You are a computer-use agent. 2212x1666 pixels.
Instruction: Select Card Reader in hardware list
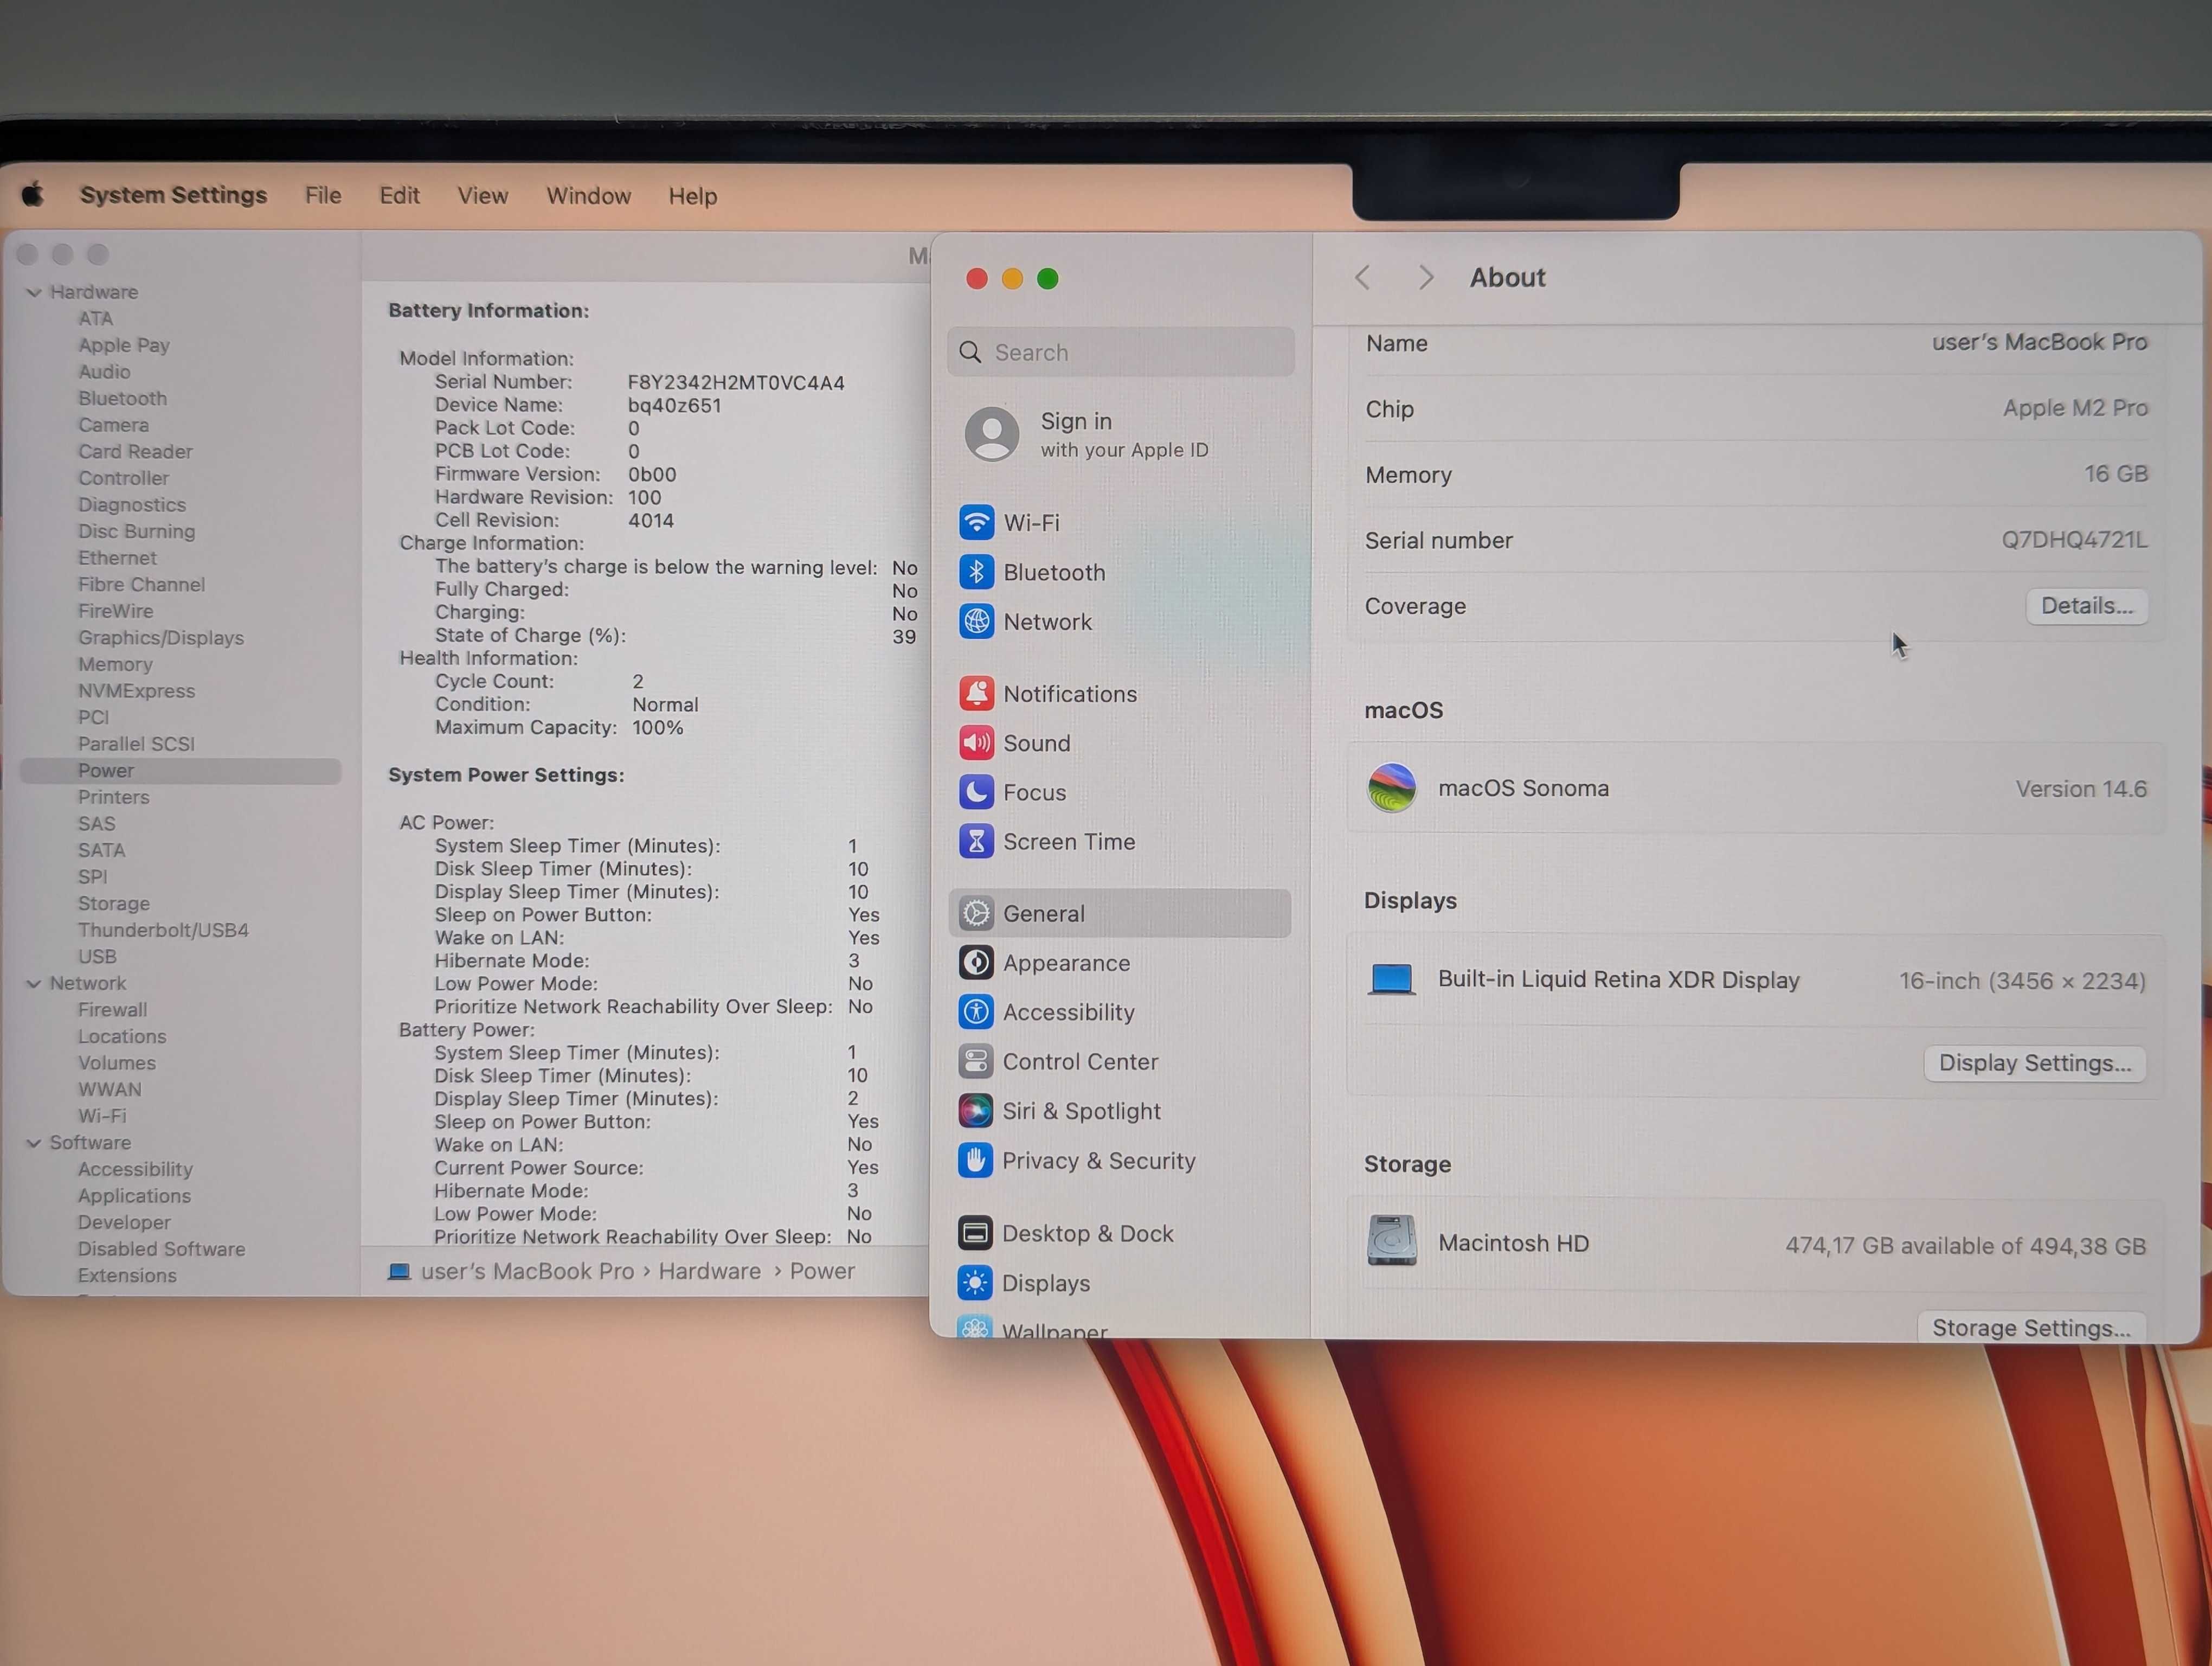135,451
